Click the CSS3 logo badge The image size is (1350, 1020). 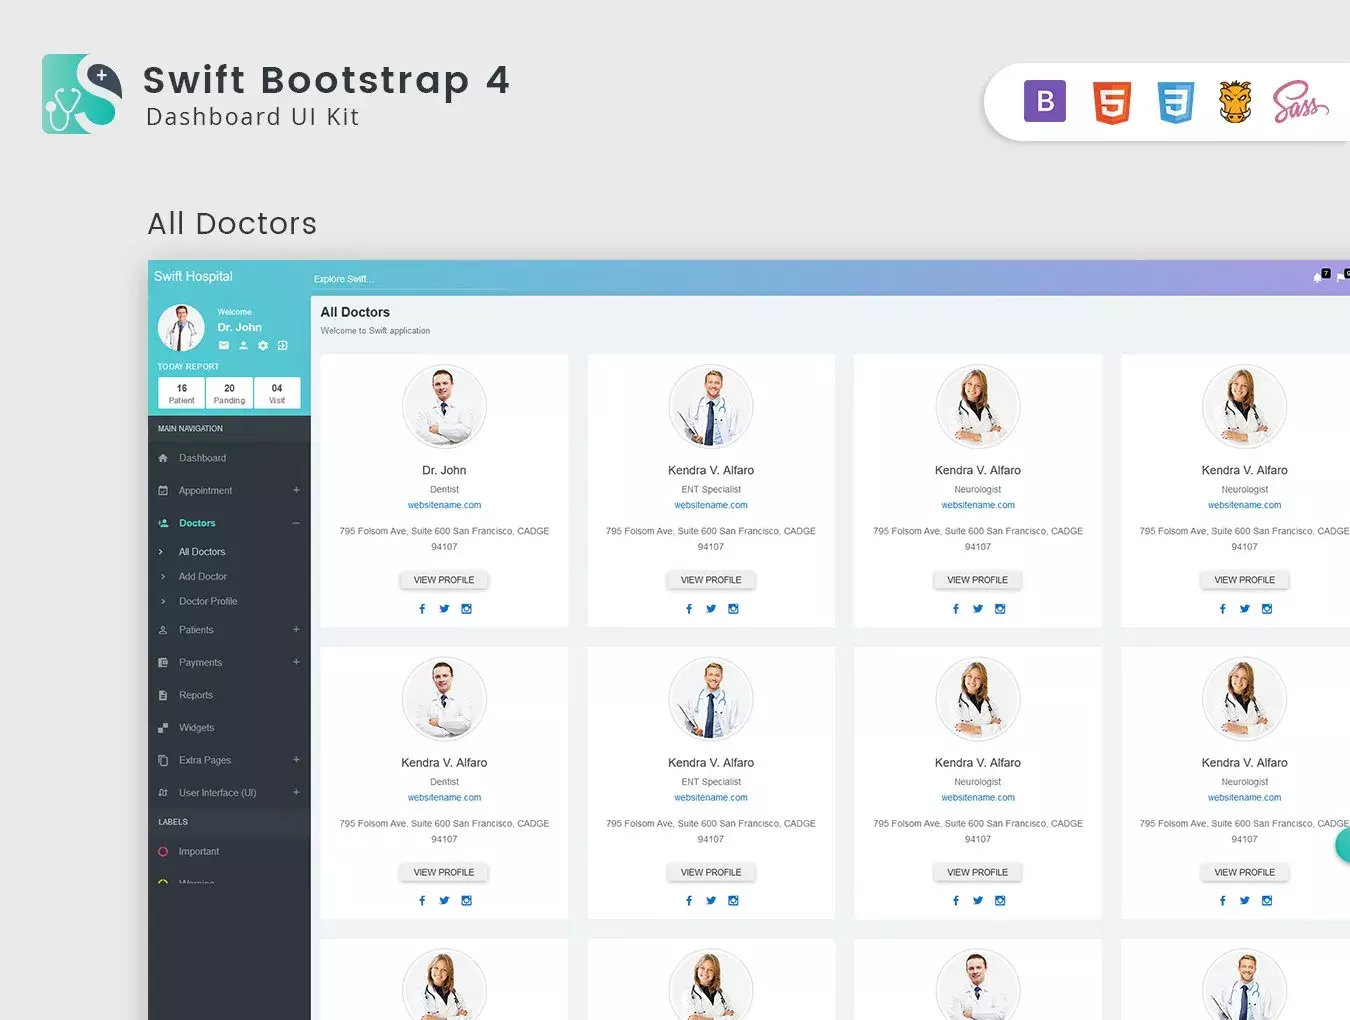pyautogui.click(x=1176, y=102)
